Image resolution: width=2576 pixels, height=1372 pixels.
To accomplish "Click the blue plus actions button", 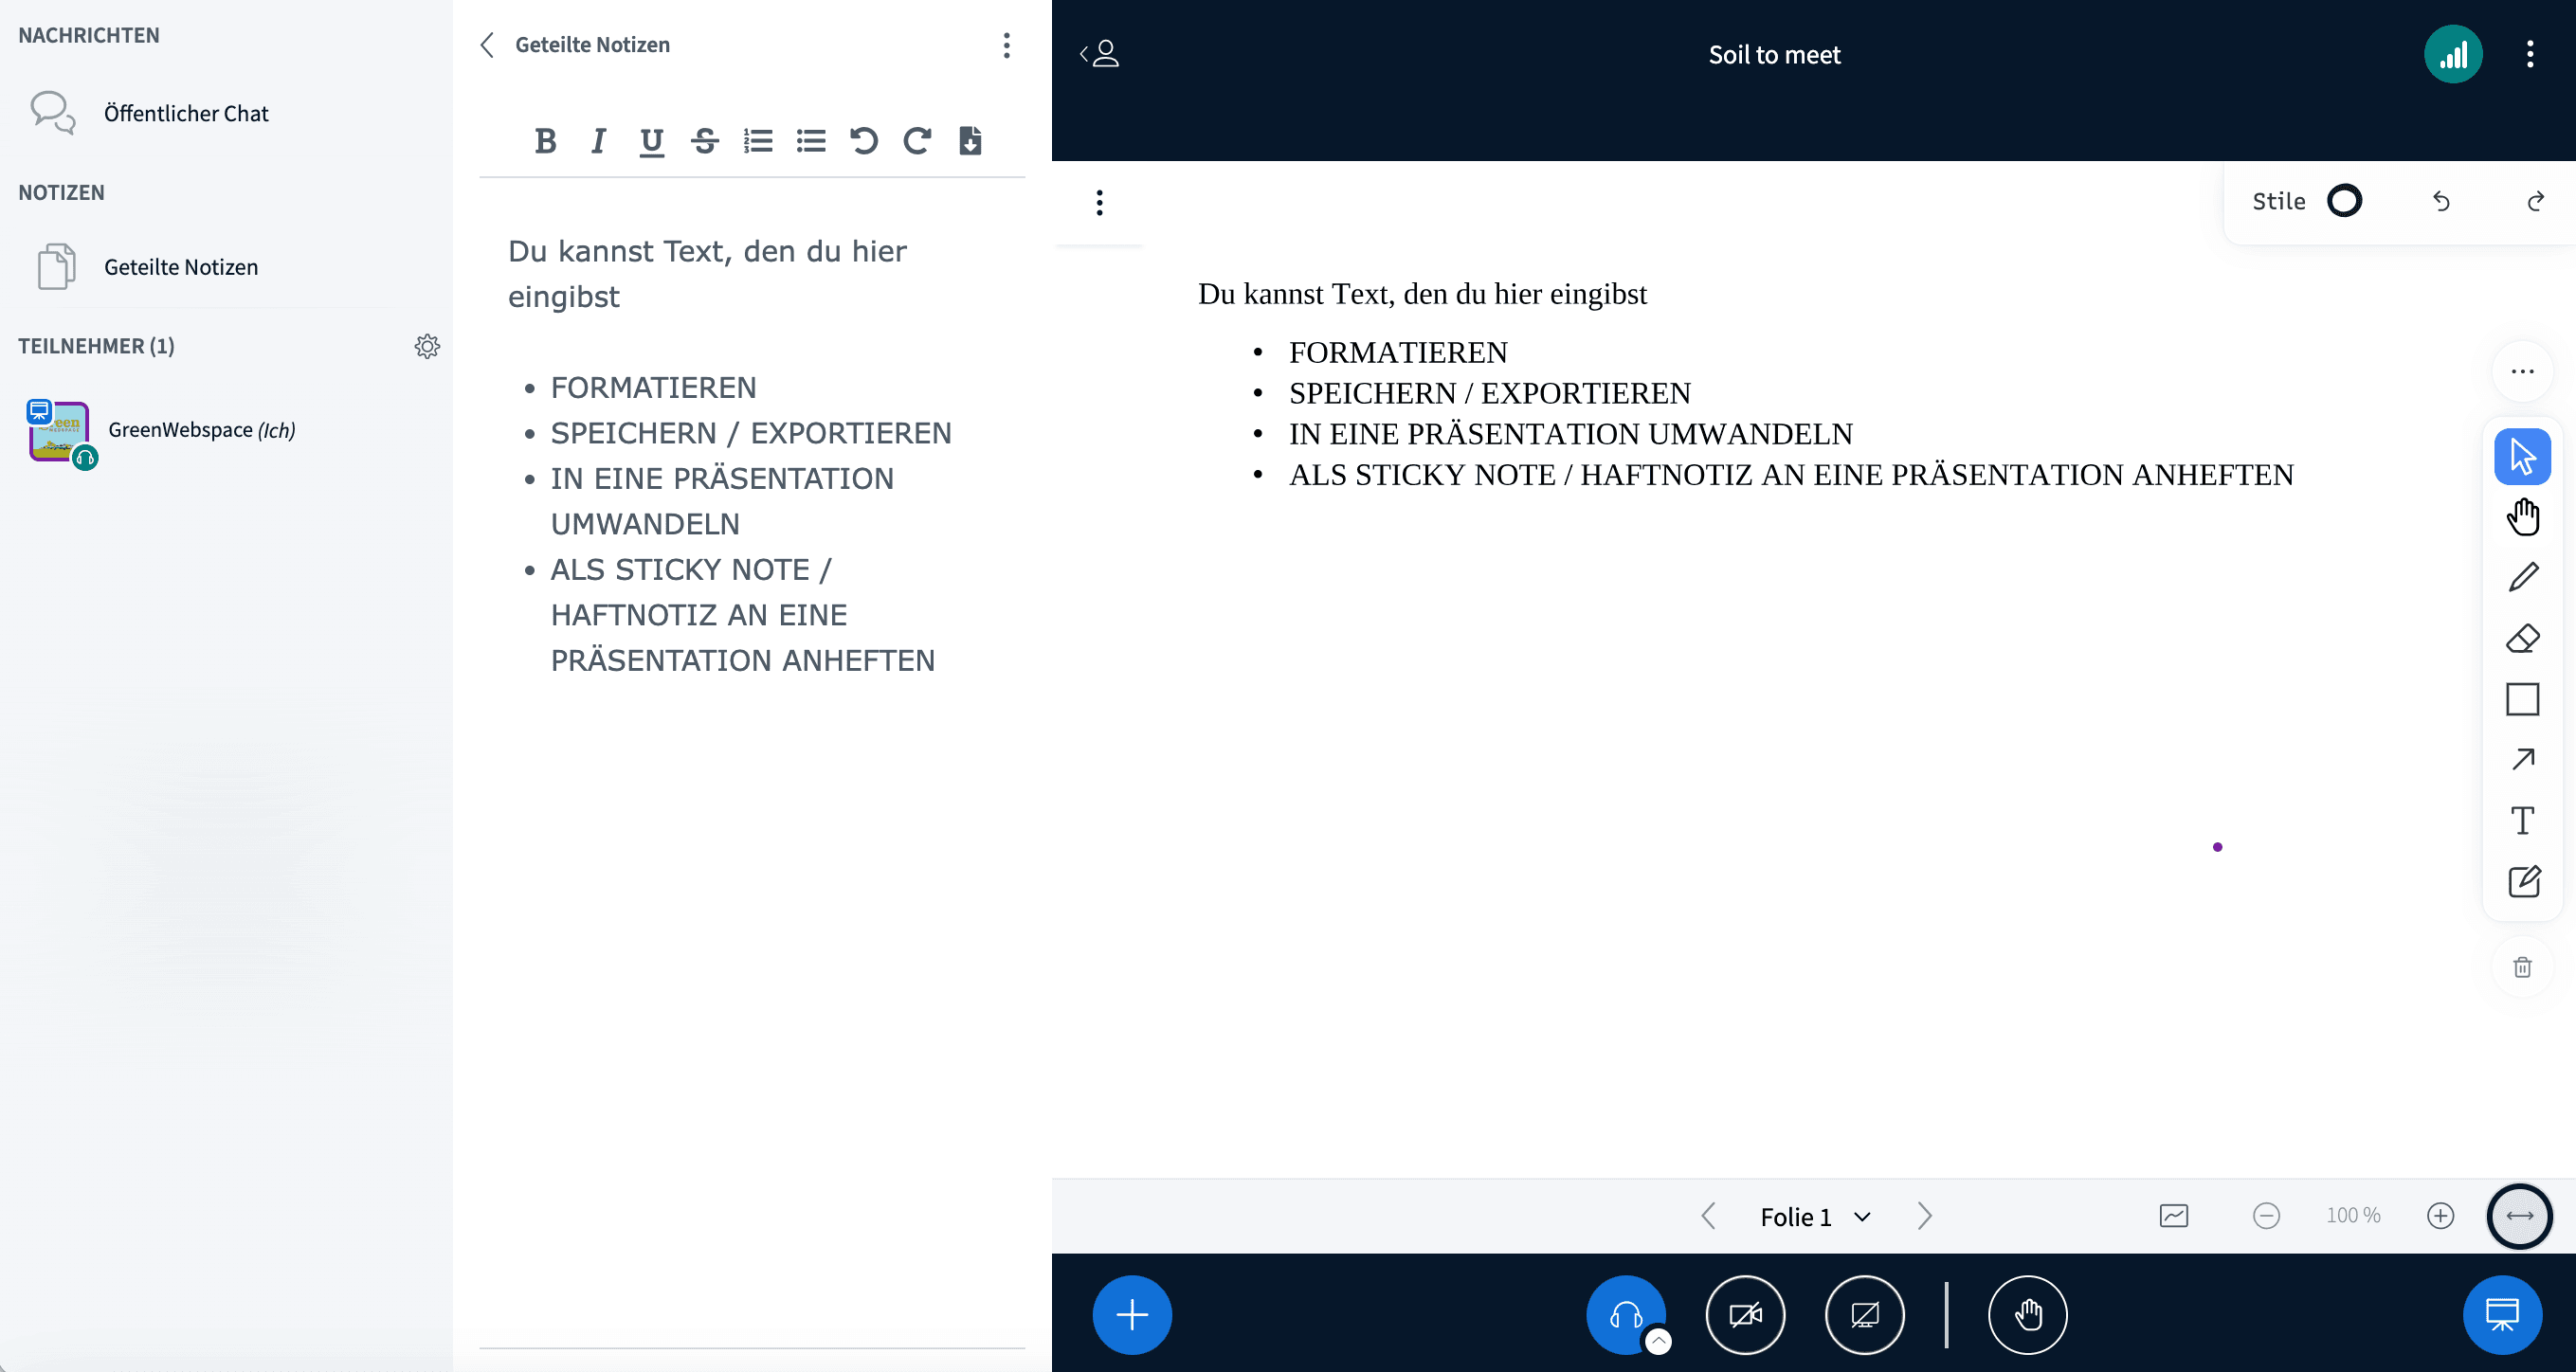I will coord(1131,1314).
